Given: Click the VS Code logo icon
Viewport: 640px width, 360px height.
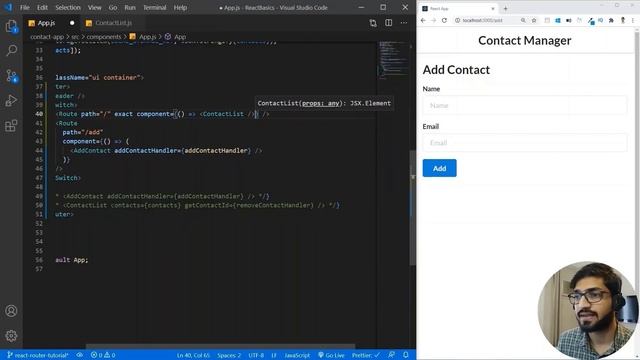Looking at the screenshot, I should (8, 7).
